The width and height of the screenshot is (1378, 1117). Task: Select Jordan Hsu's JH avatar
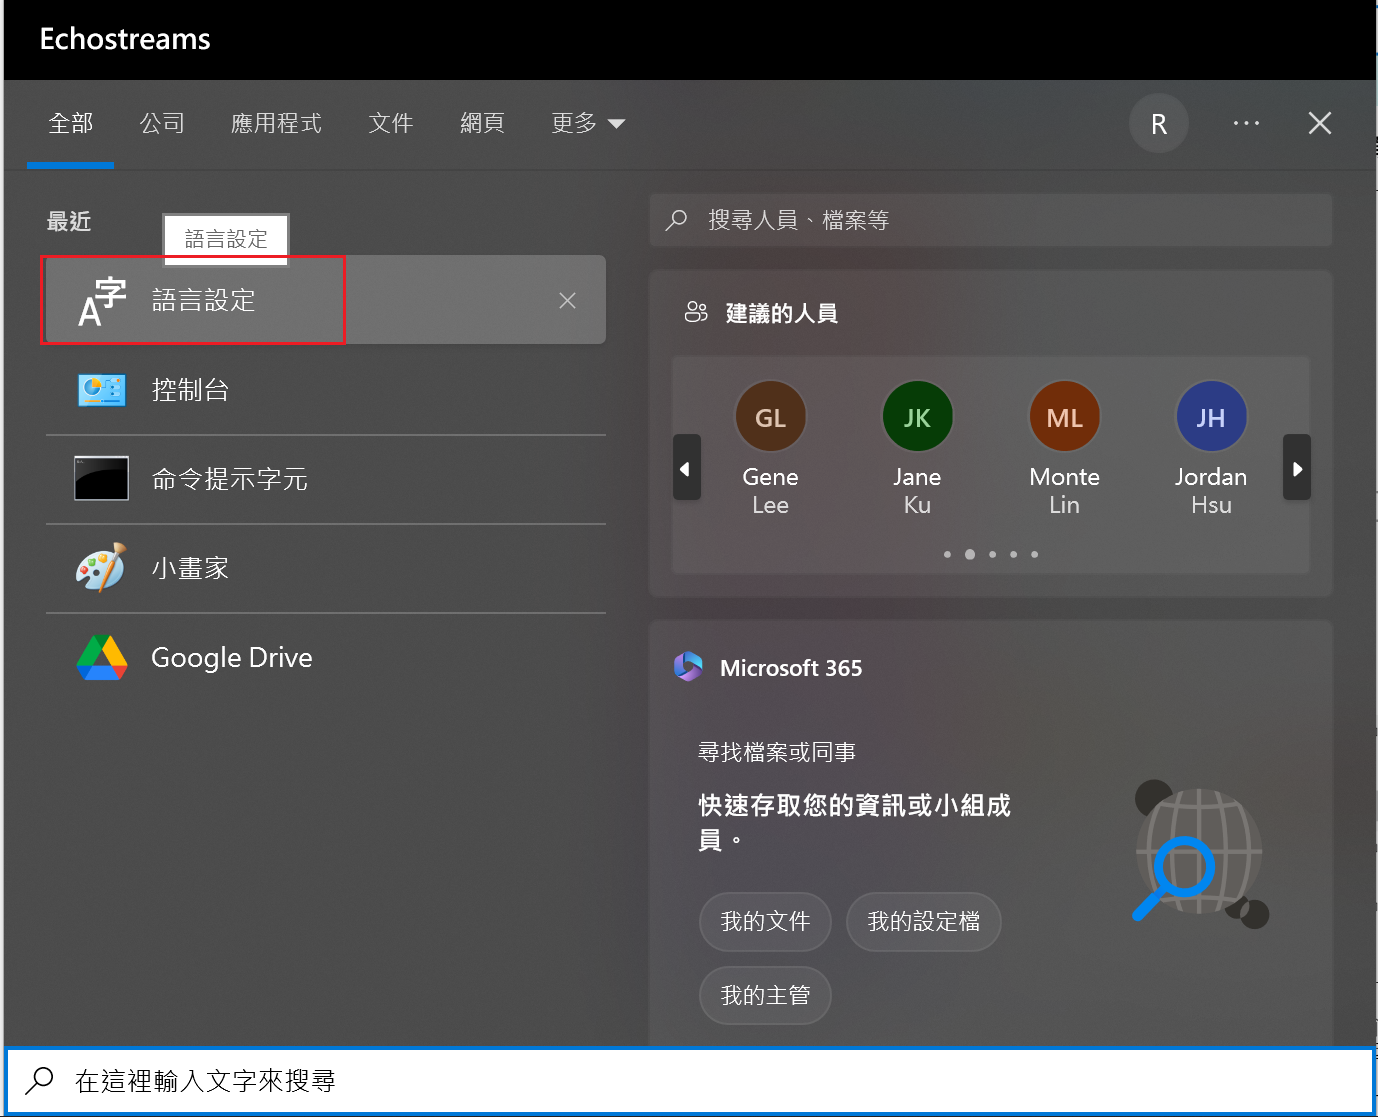click(x=1211, y=417)
